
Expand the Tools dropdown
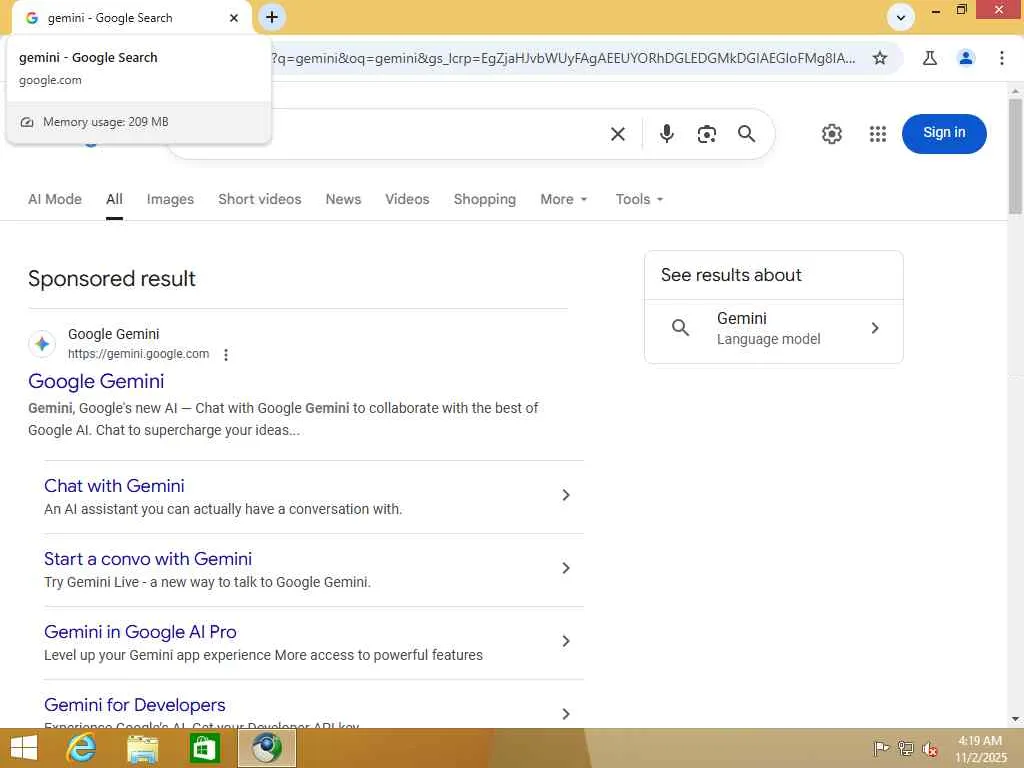(639, 199)
